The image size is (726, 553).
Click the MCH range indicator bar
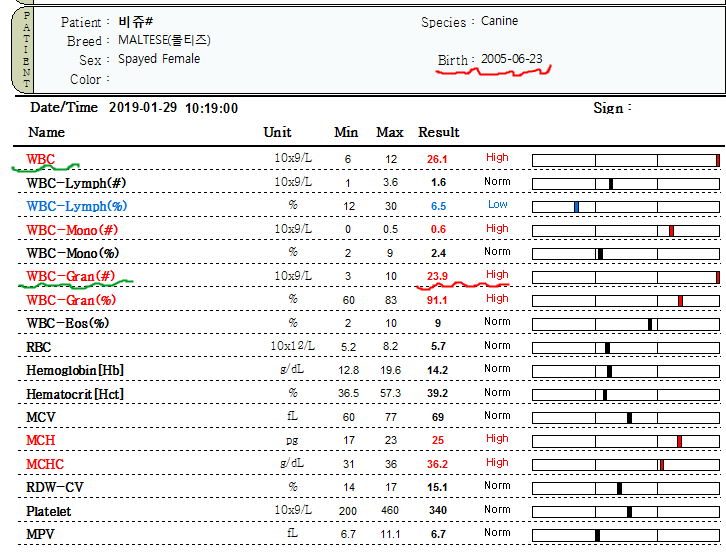pyautogui.click(x=626, y=441)
